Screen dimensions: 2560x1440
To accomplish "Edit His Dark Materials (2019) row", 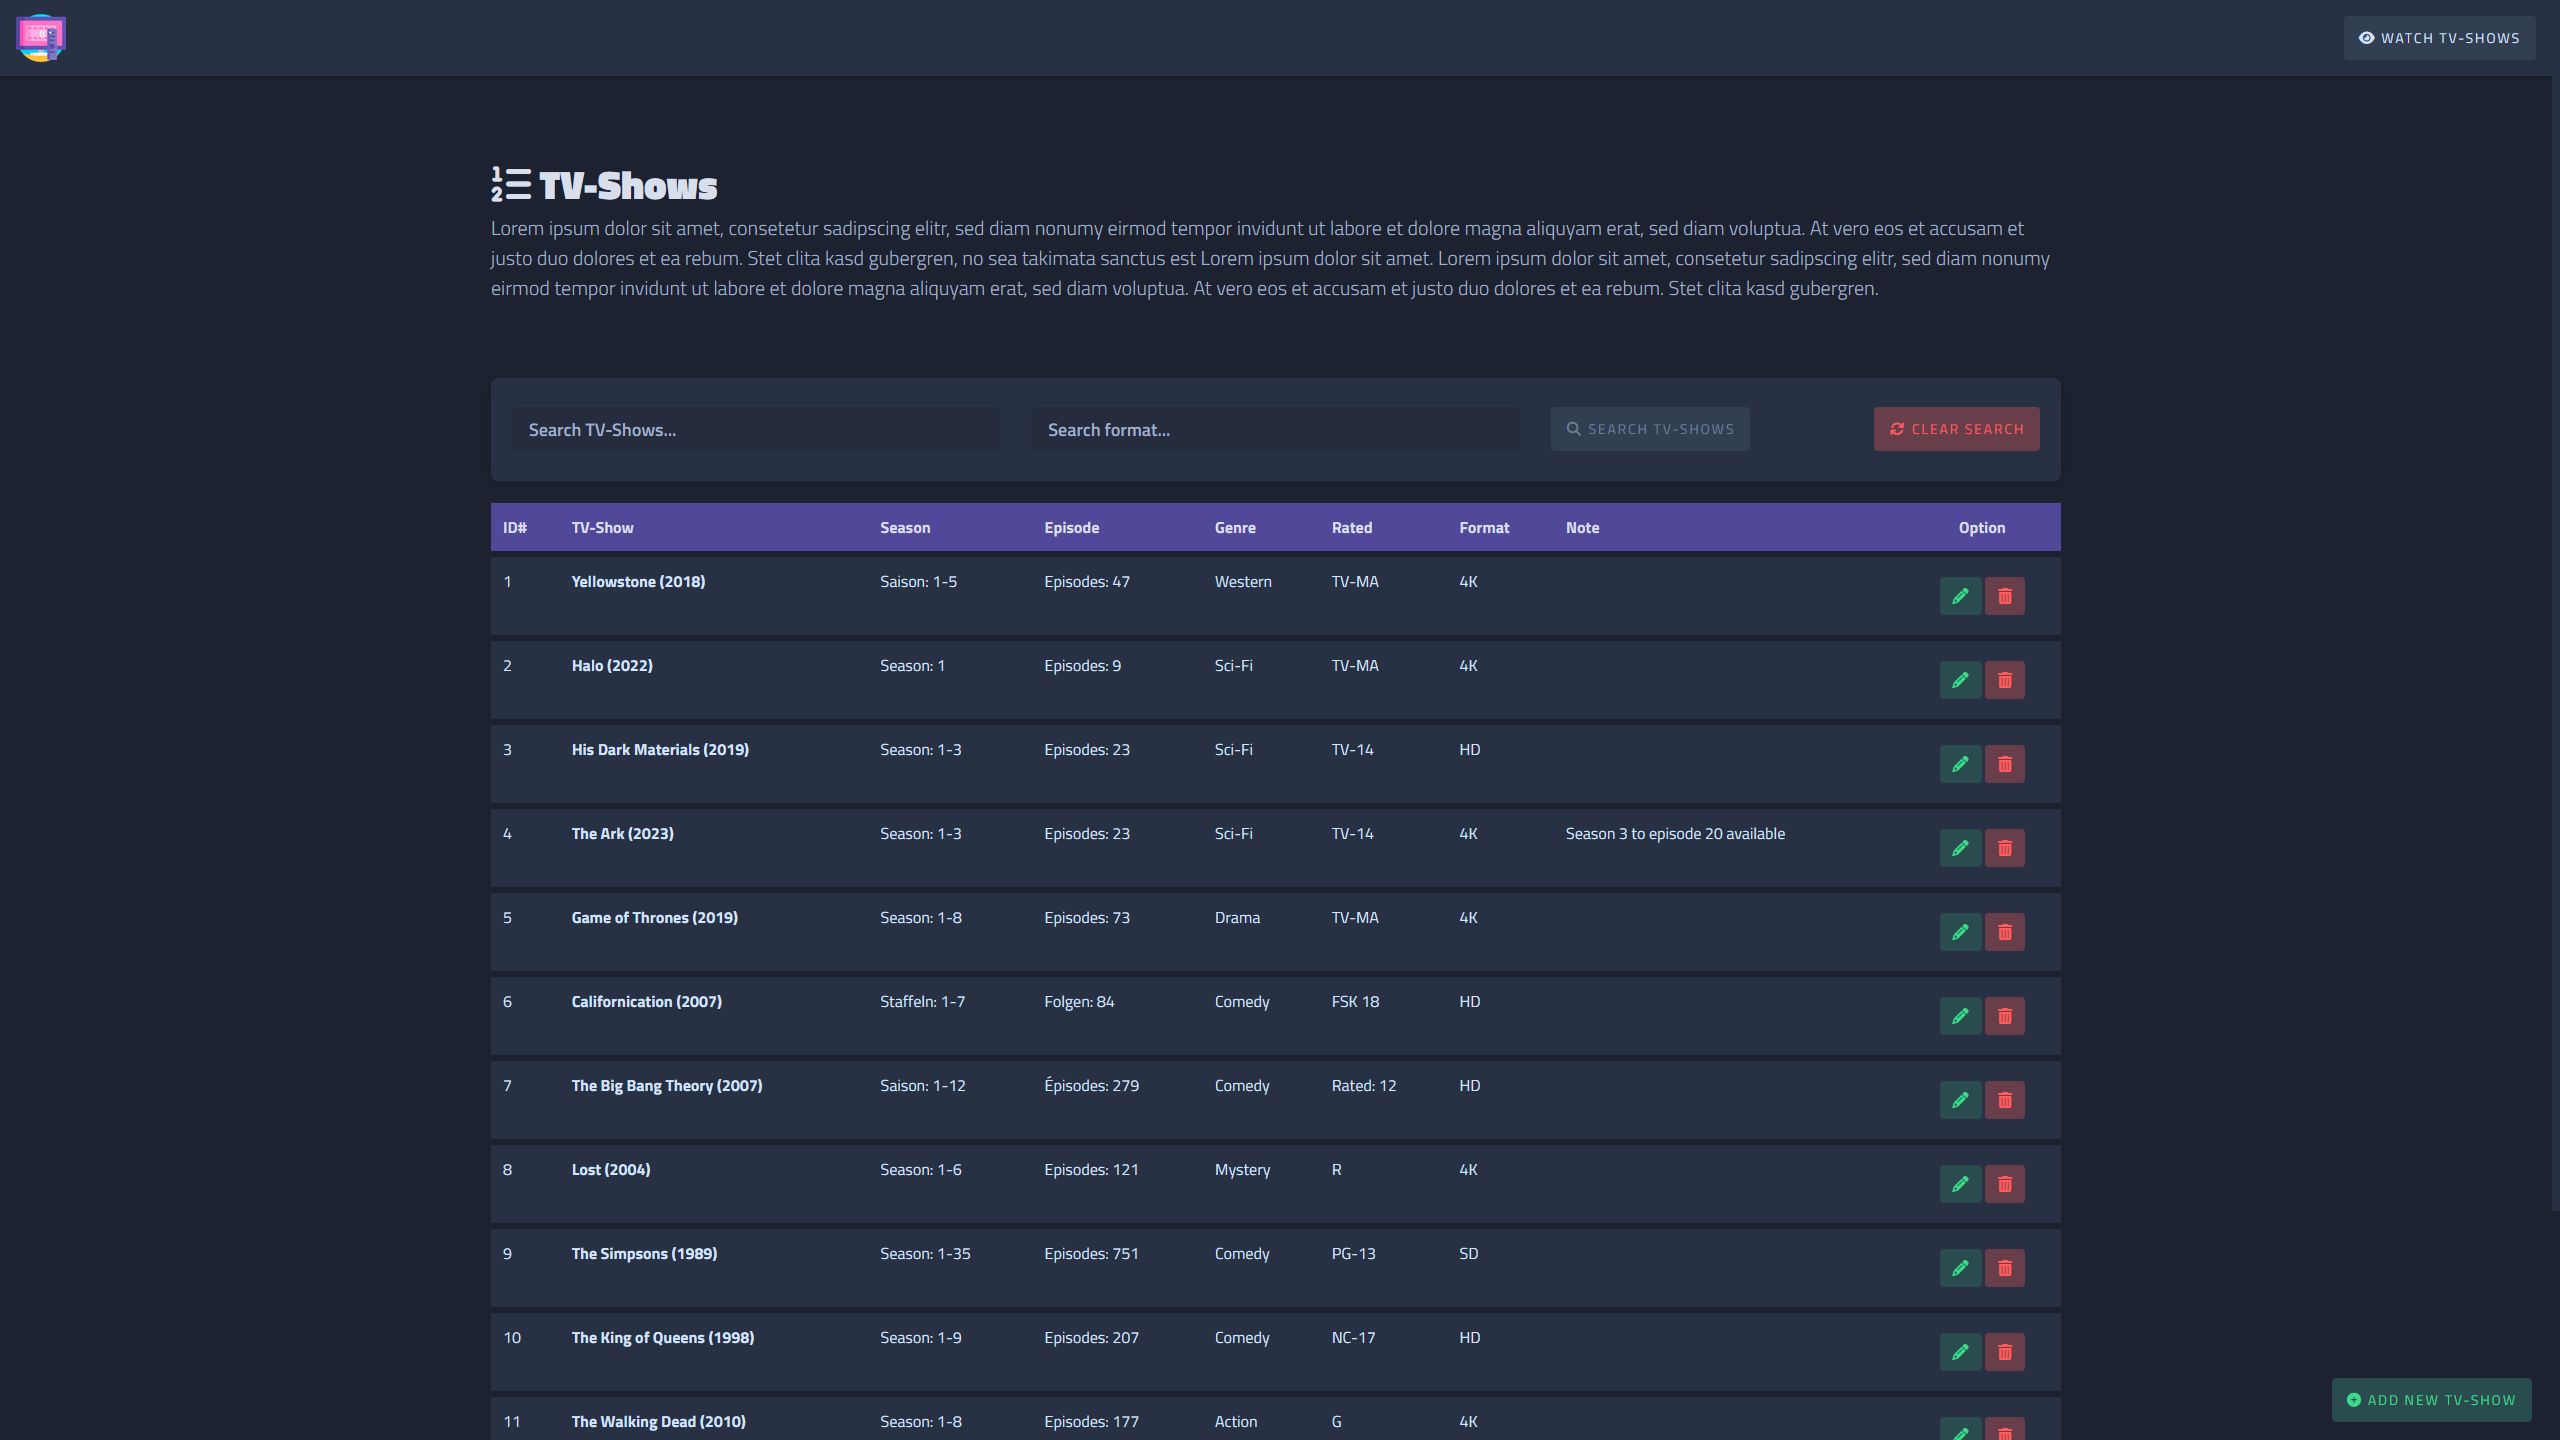I will [x=1960, y=764].
